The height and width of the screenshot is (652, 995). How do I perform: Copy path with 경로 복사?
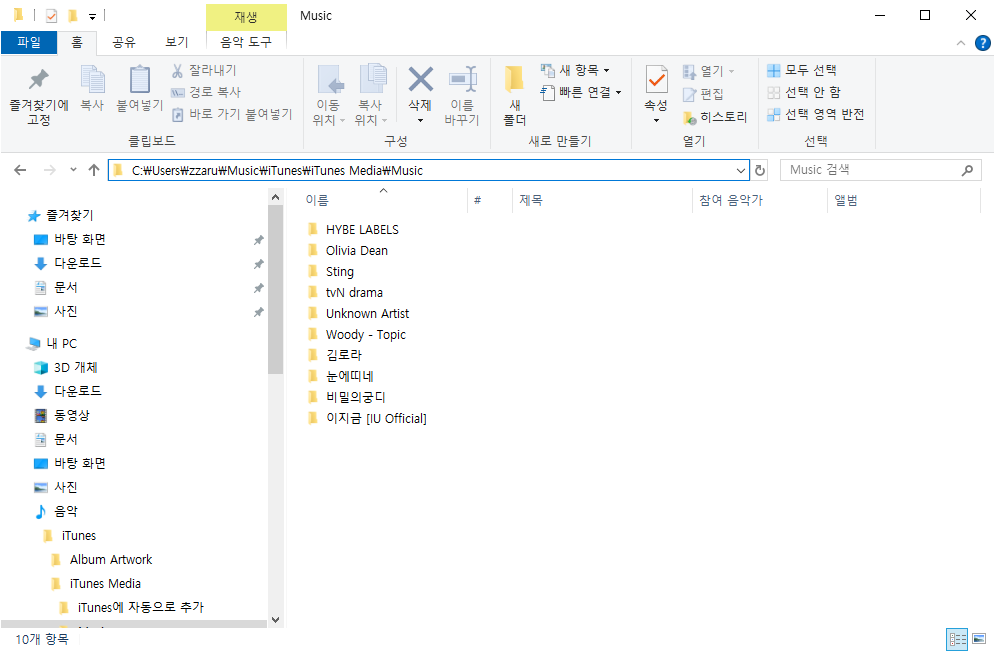coord(206,92)
